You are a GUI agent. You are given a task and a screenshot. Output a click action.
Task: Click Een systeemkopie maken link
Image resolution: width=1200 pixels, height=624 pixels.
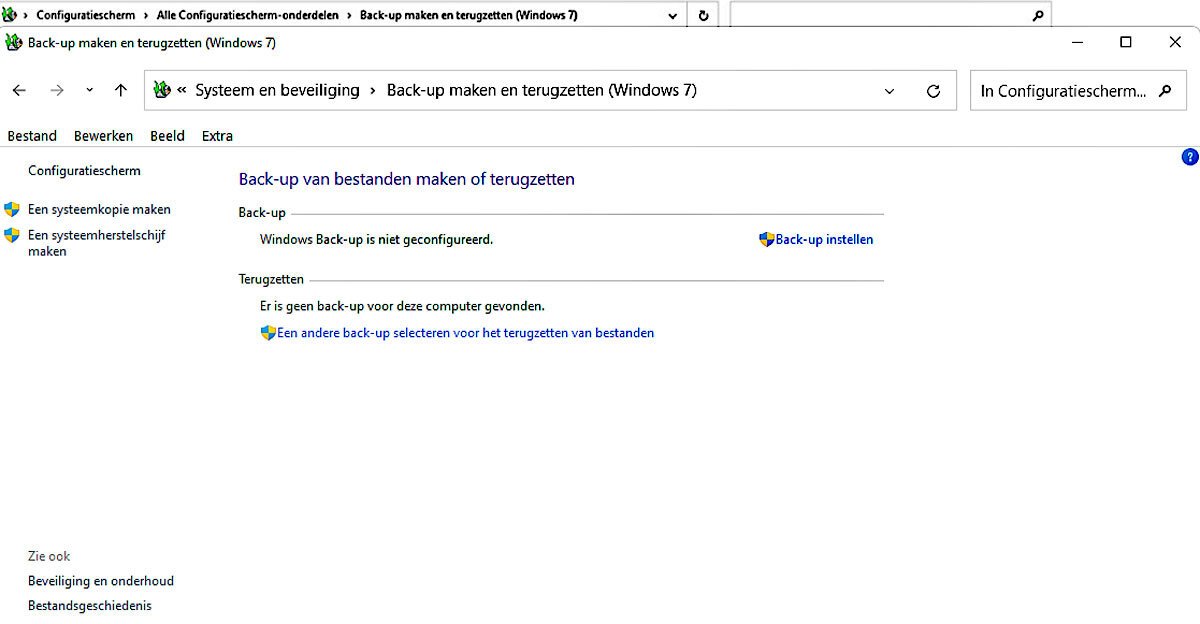pos(99,210)
